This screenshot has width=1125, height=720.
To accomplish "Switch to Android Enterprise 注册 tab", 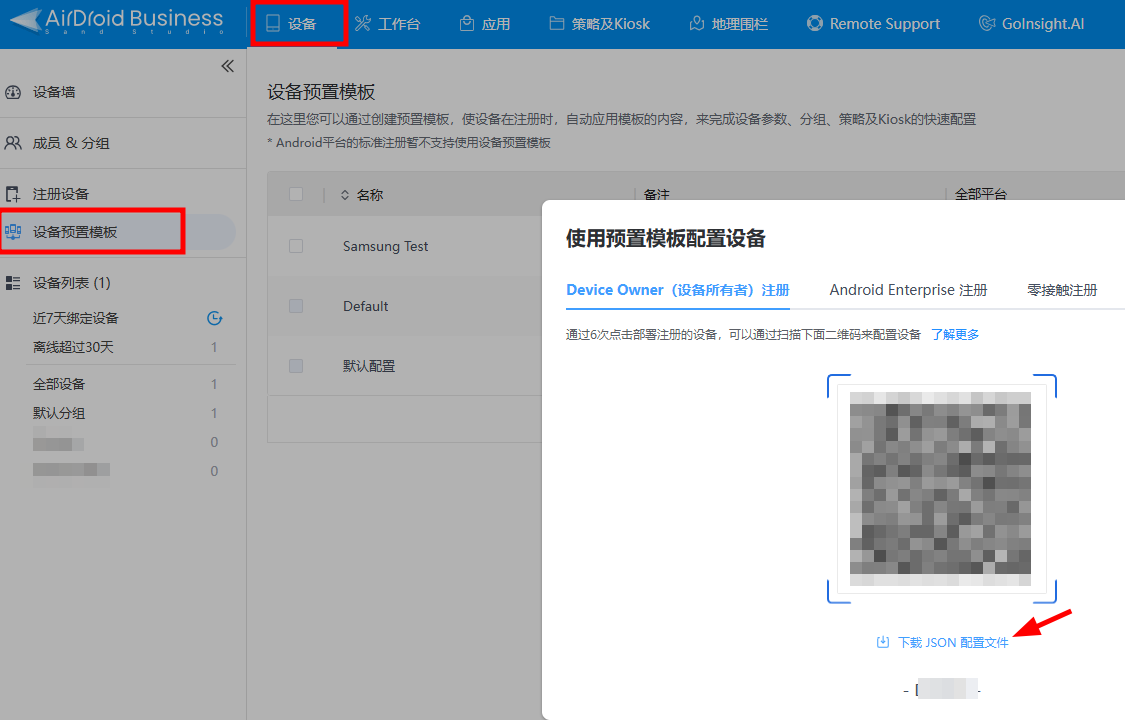I will (x=908, y=290).
